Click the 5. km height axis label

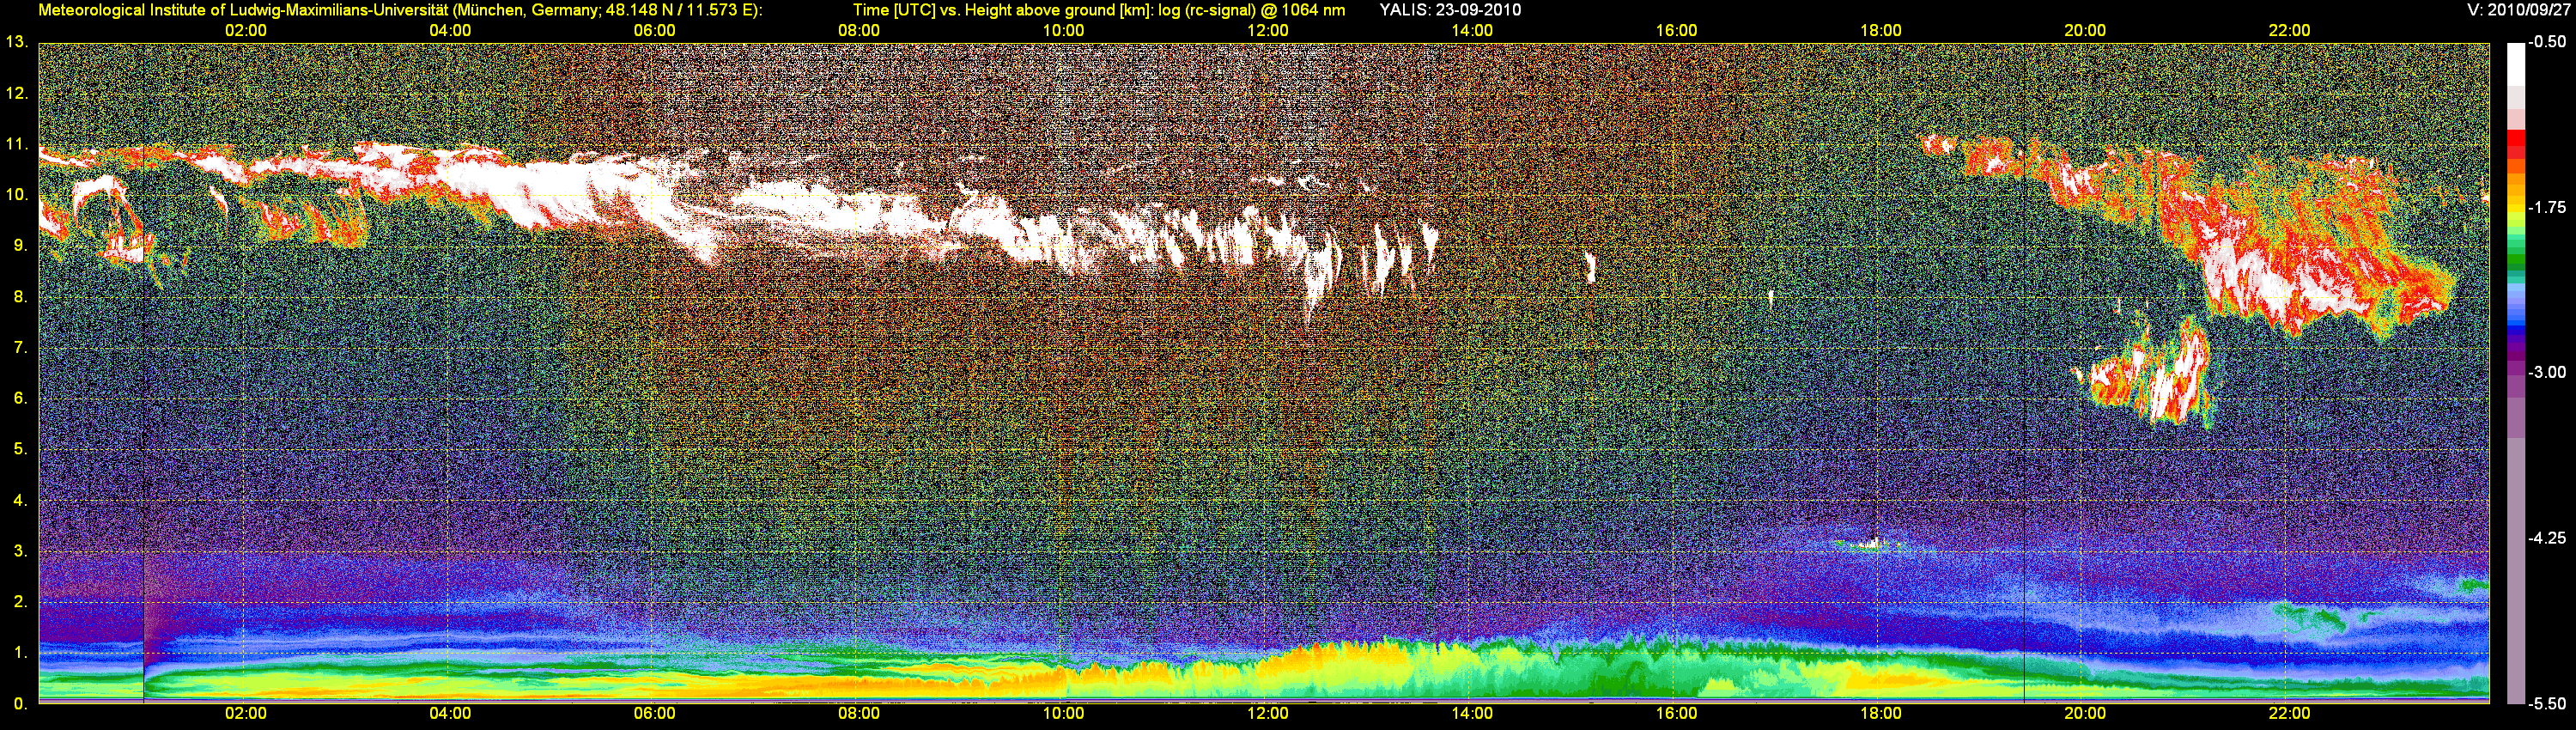click(x=21, y=449)
